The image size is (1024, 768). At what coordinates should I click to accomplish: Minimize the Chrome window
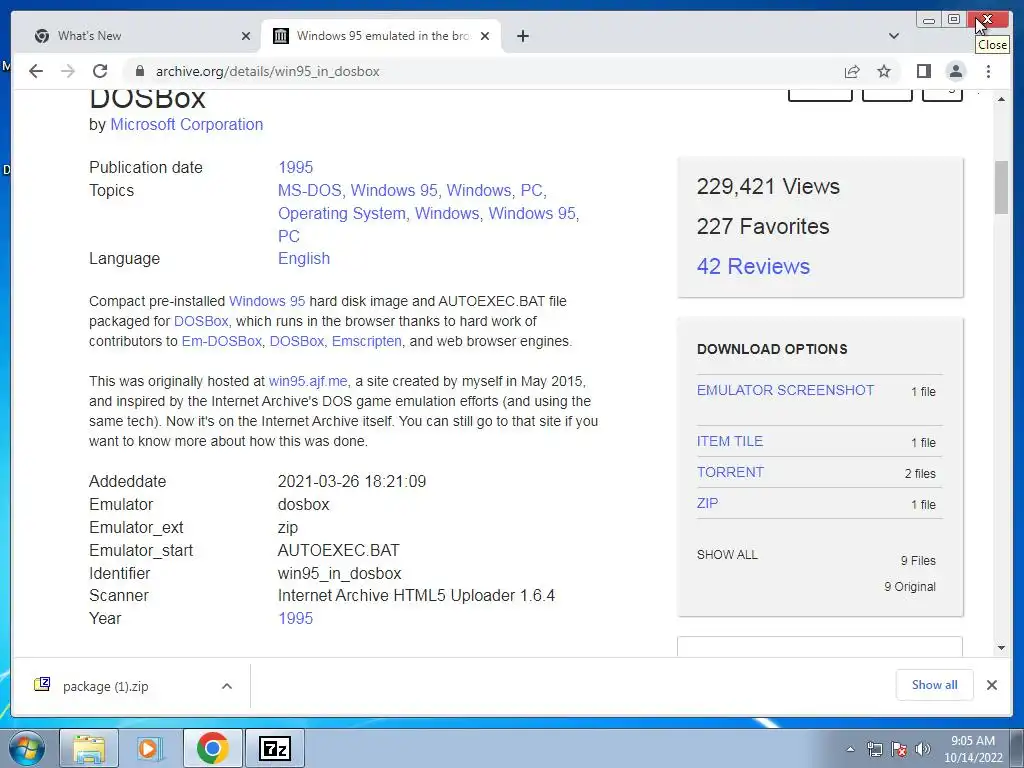click(929, 20)
